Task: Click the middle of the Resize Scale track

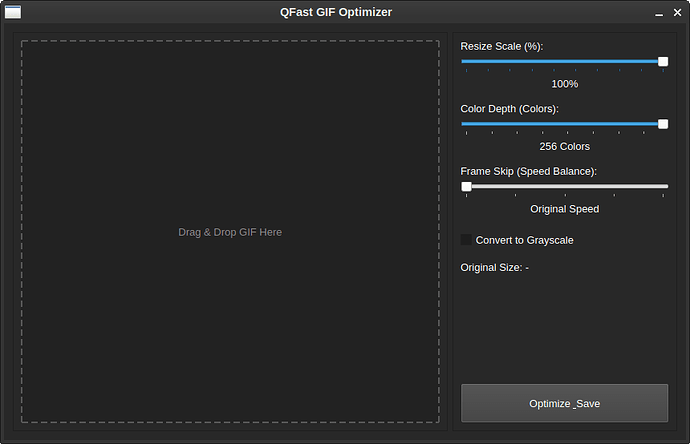Action: 564,61
